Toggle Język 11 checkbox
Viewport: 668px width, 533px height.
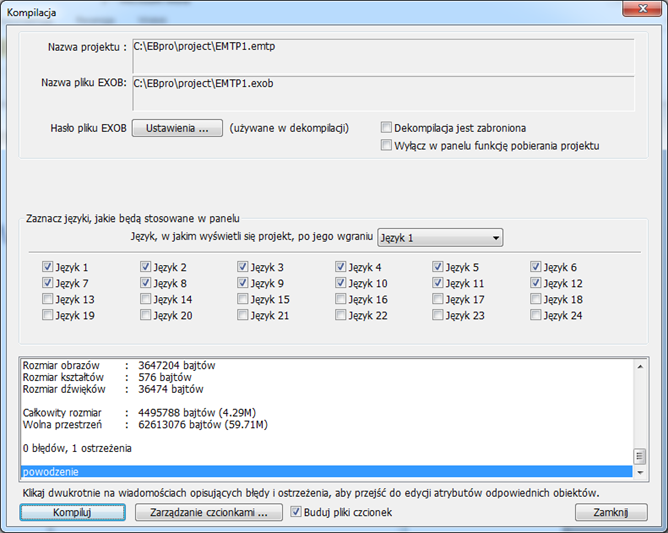pyautogui.click(x=438, y=282)
